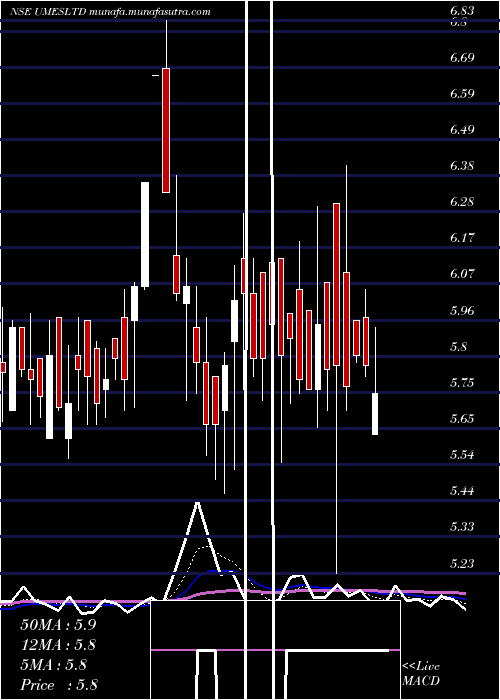Click the 5.8 price axis label
The image size is (500, 700).
coord(458,346)
